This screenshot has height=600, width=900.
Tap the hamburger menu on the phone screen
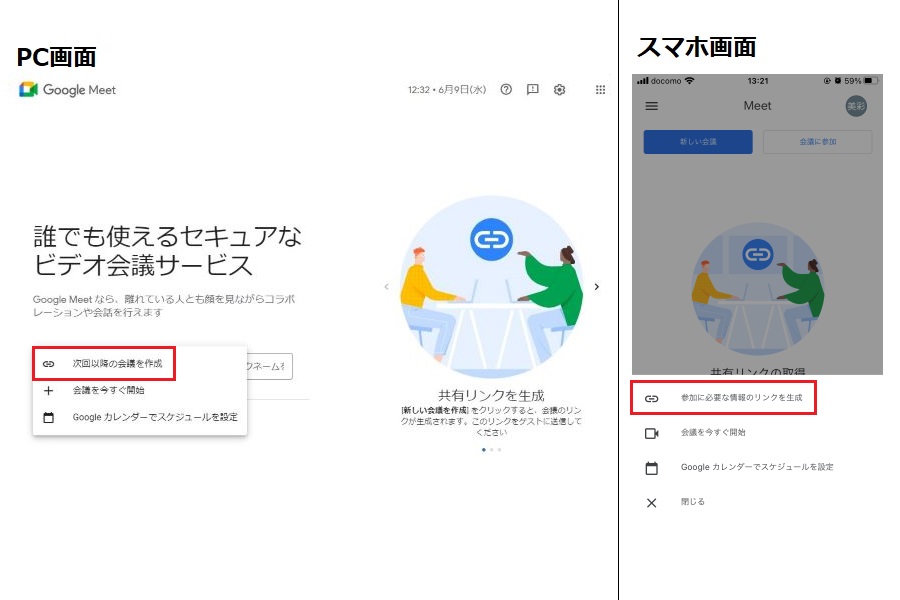click(652, 106)
